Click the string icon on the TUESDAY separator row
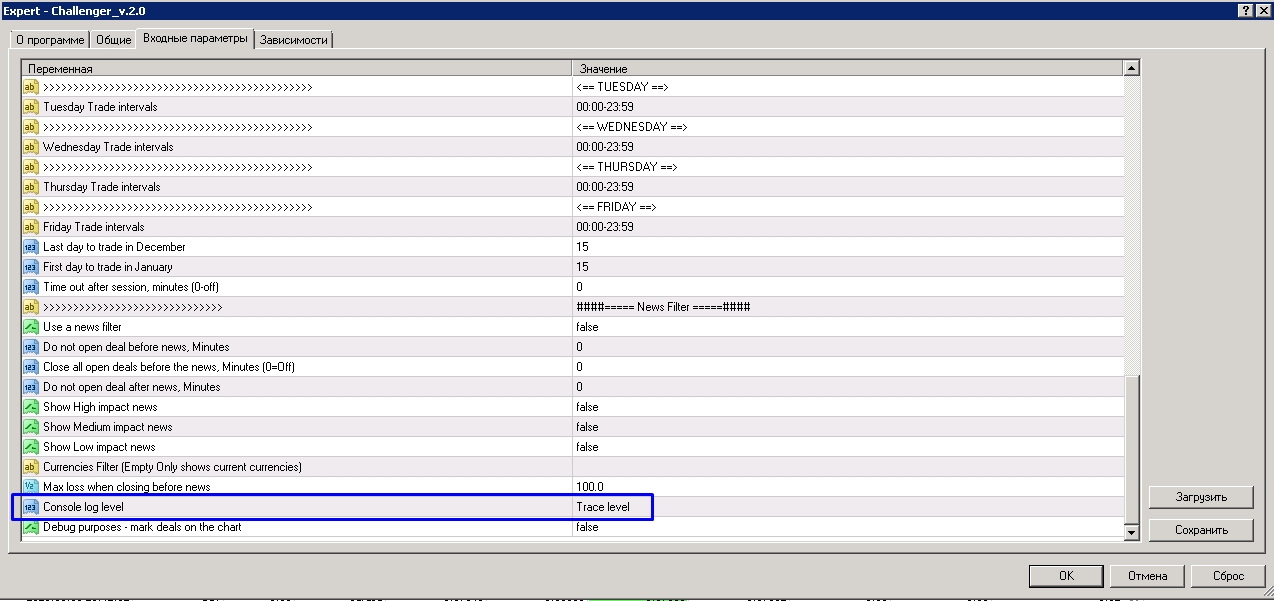The image size is (1274, 601). [x=30, y=87]
